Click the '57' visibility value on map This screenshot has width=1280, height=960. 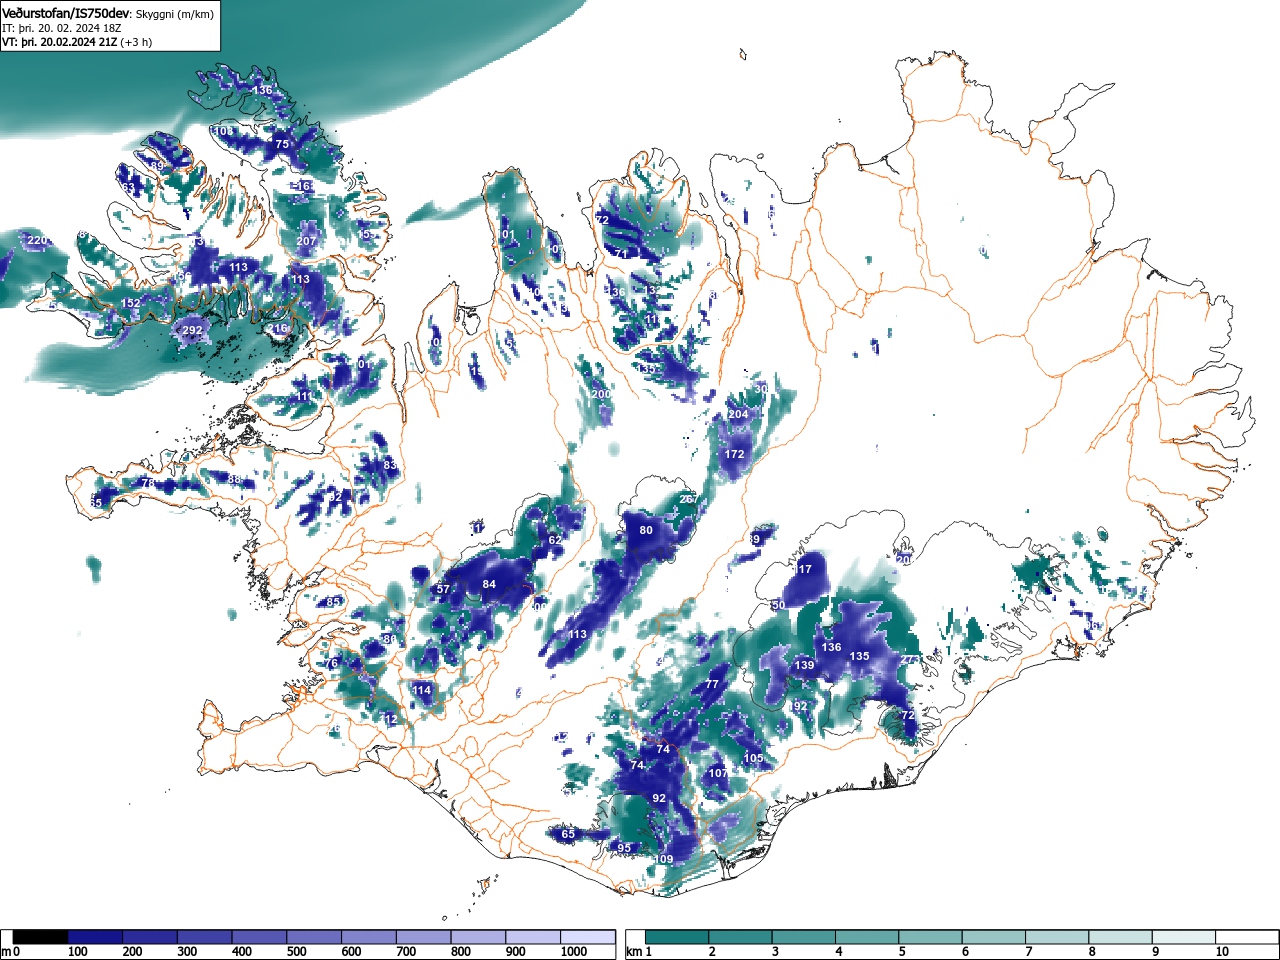[443, 589]
